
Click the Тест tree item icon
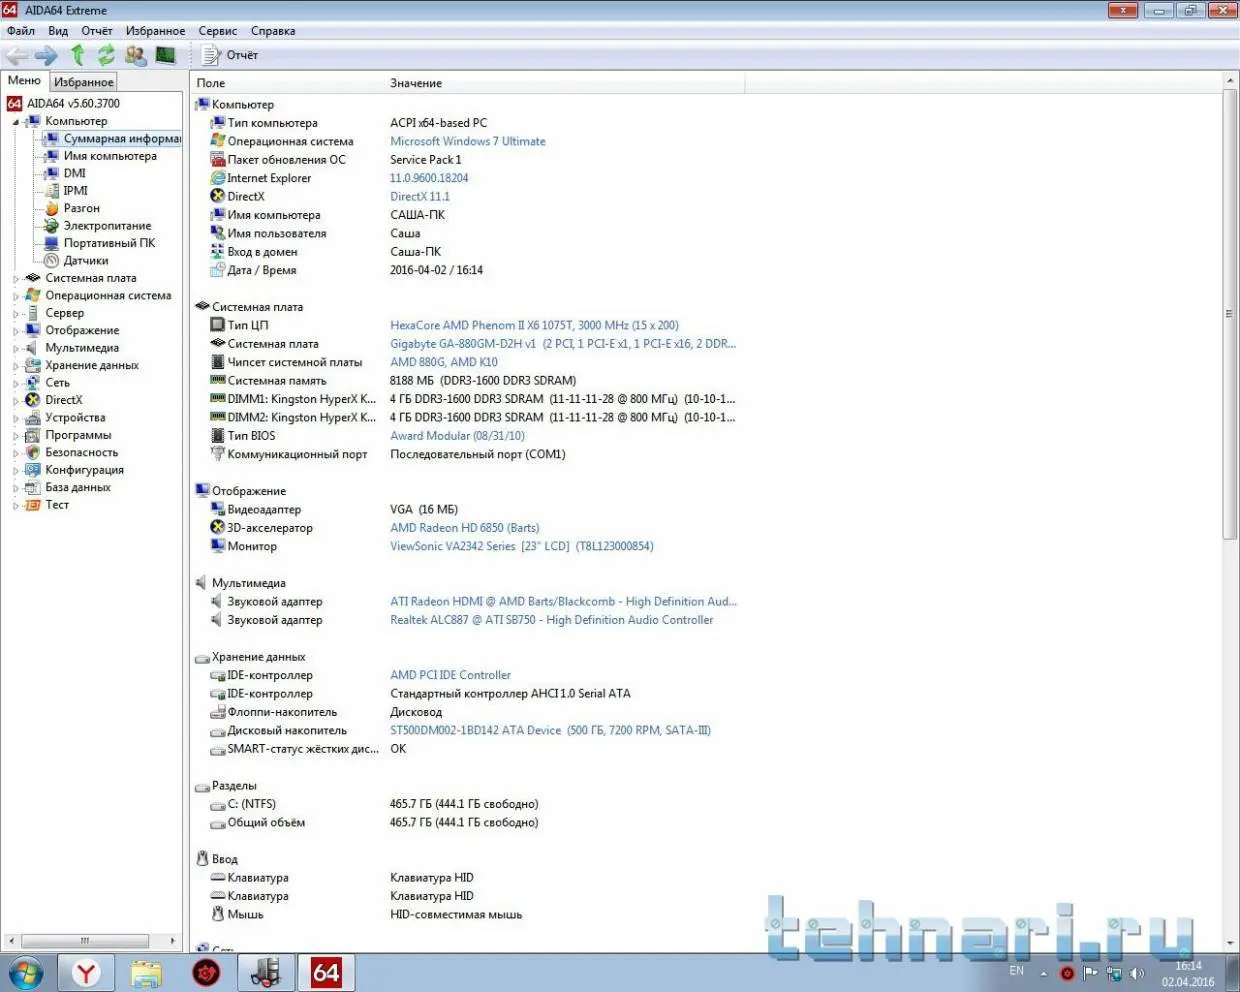click(x=33, y=505)
